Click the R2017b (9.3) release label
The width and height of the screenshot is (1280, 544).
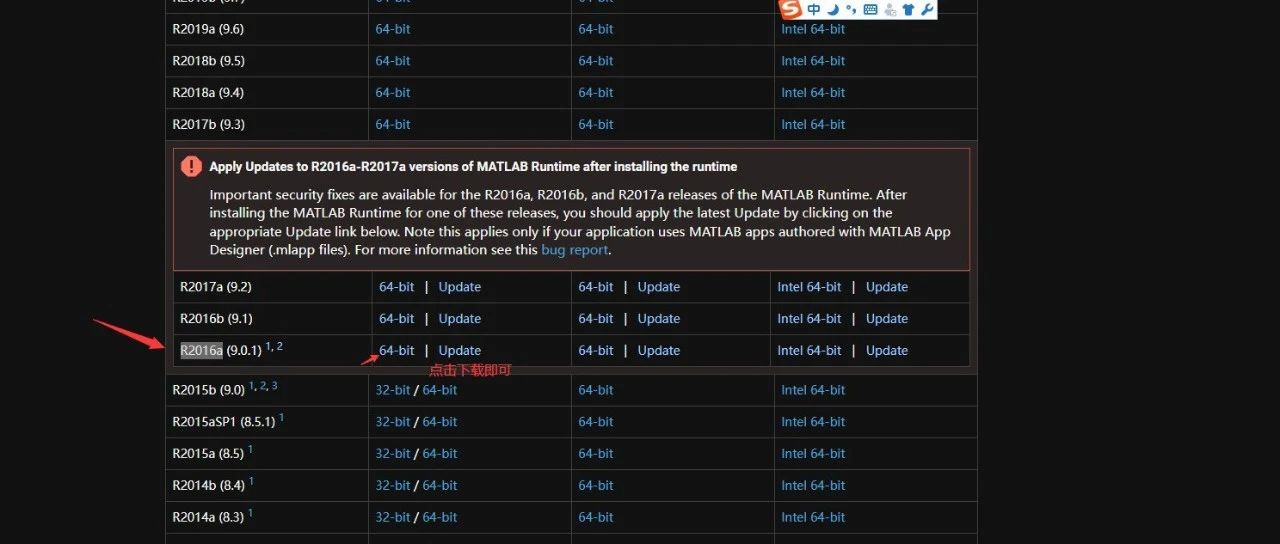point(208,125)
